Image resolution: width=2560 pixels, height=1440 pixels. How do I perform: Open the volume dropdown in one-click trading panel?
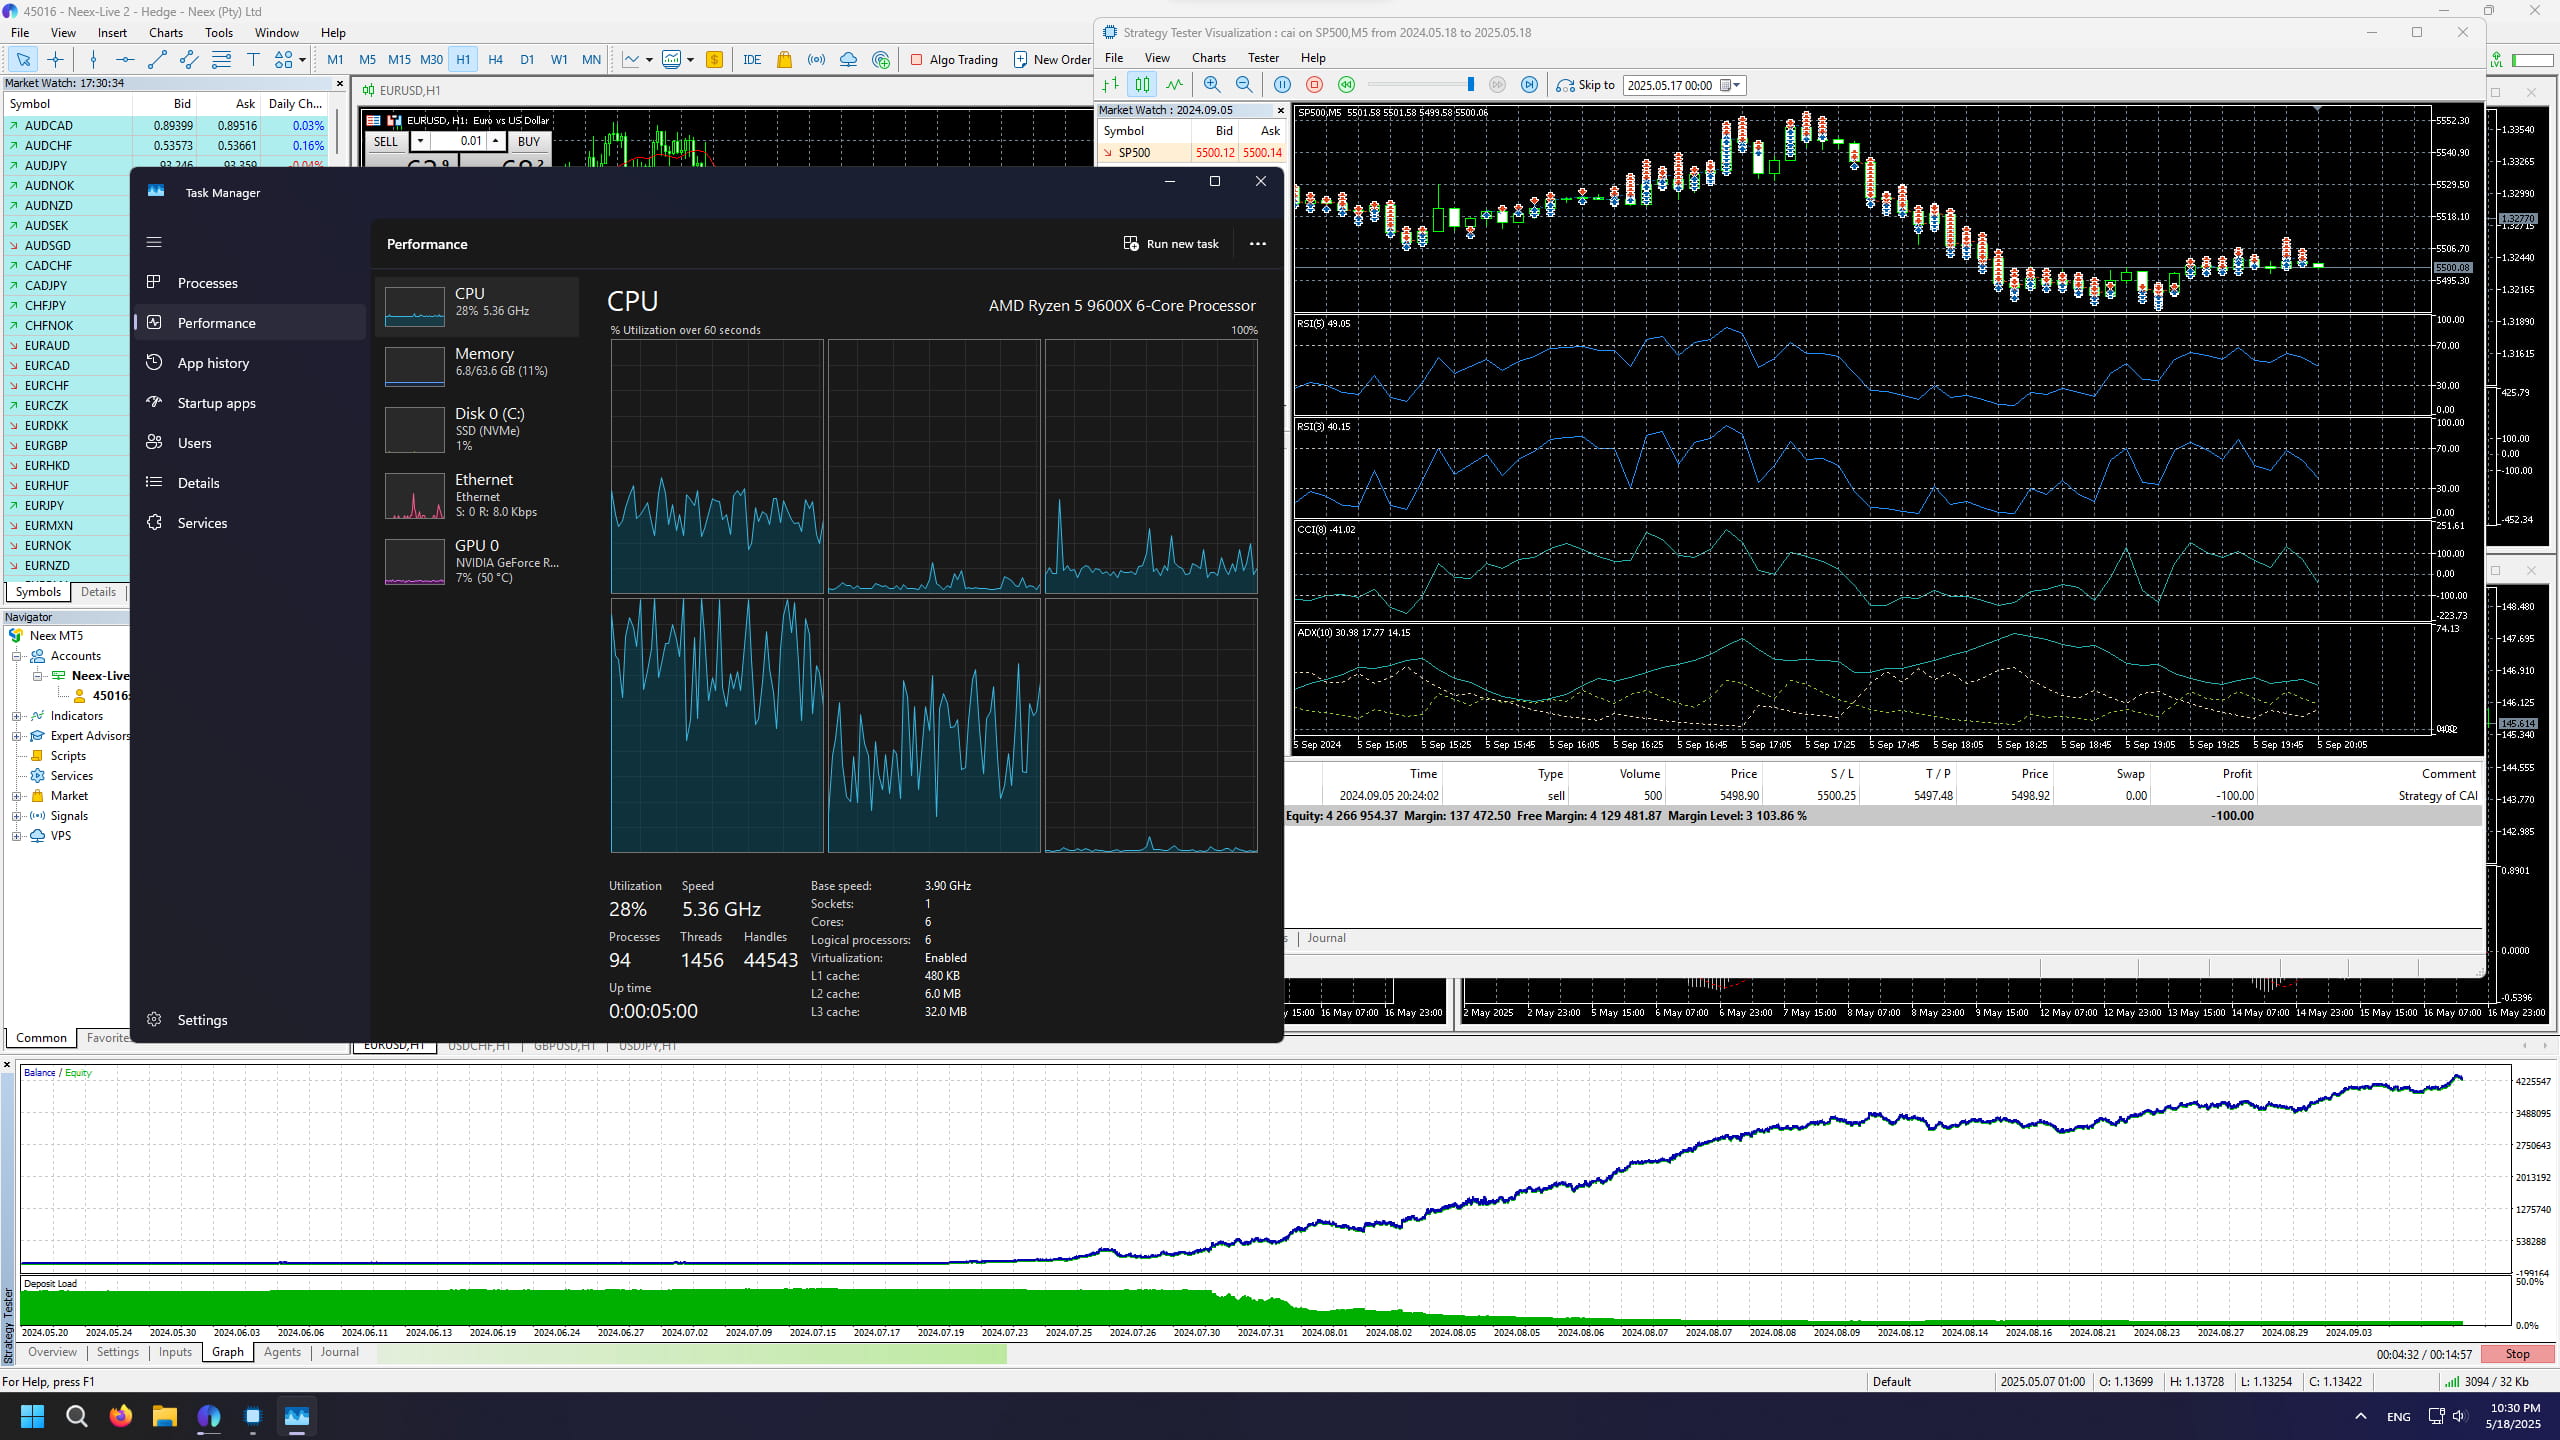point(420,141)
